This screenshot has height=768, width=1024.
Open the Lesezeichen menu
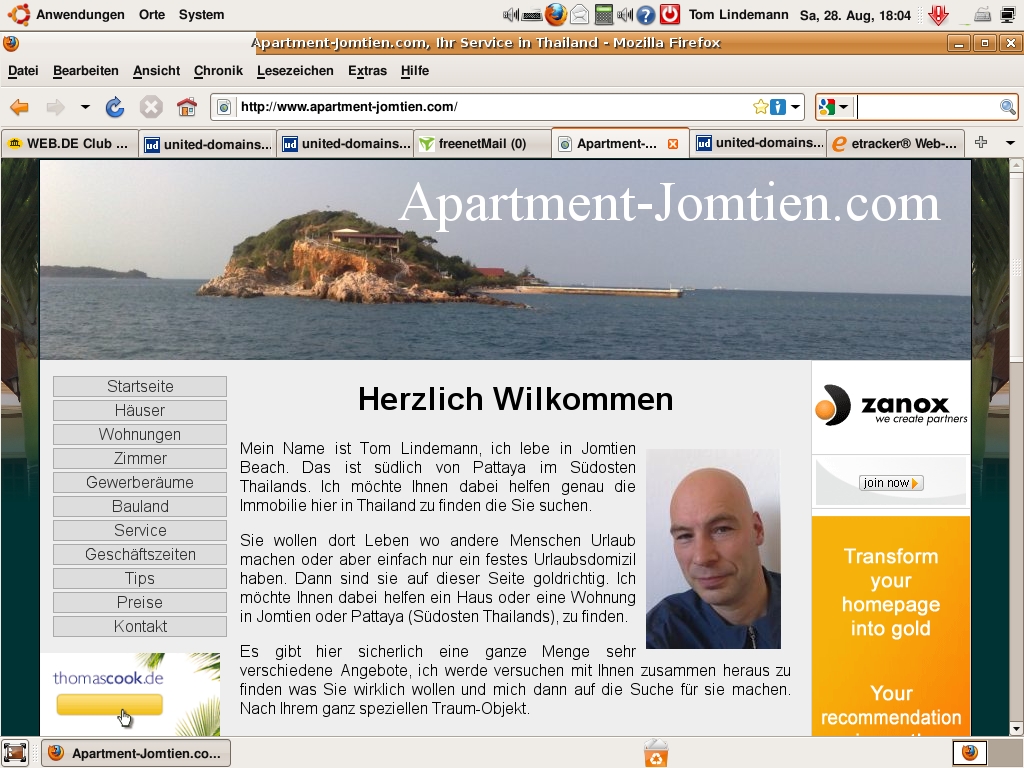[295, 71]
